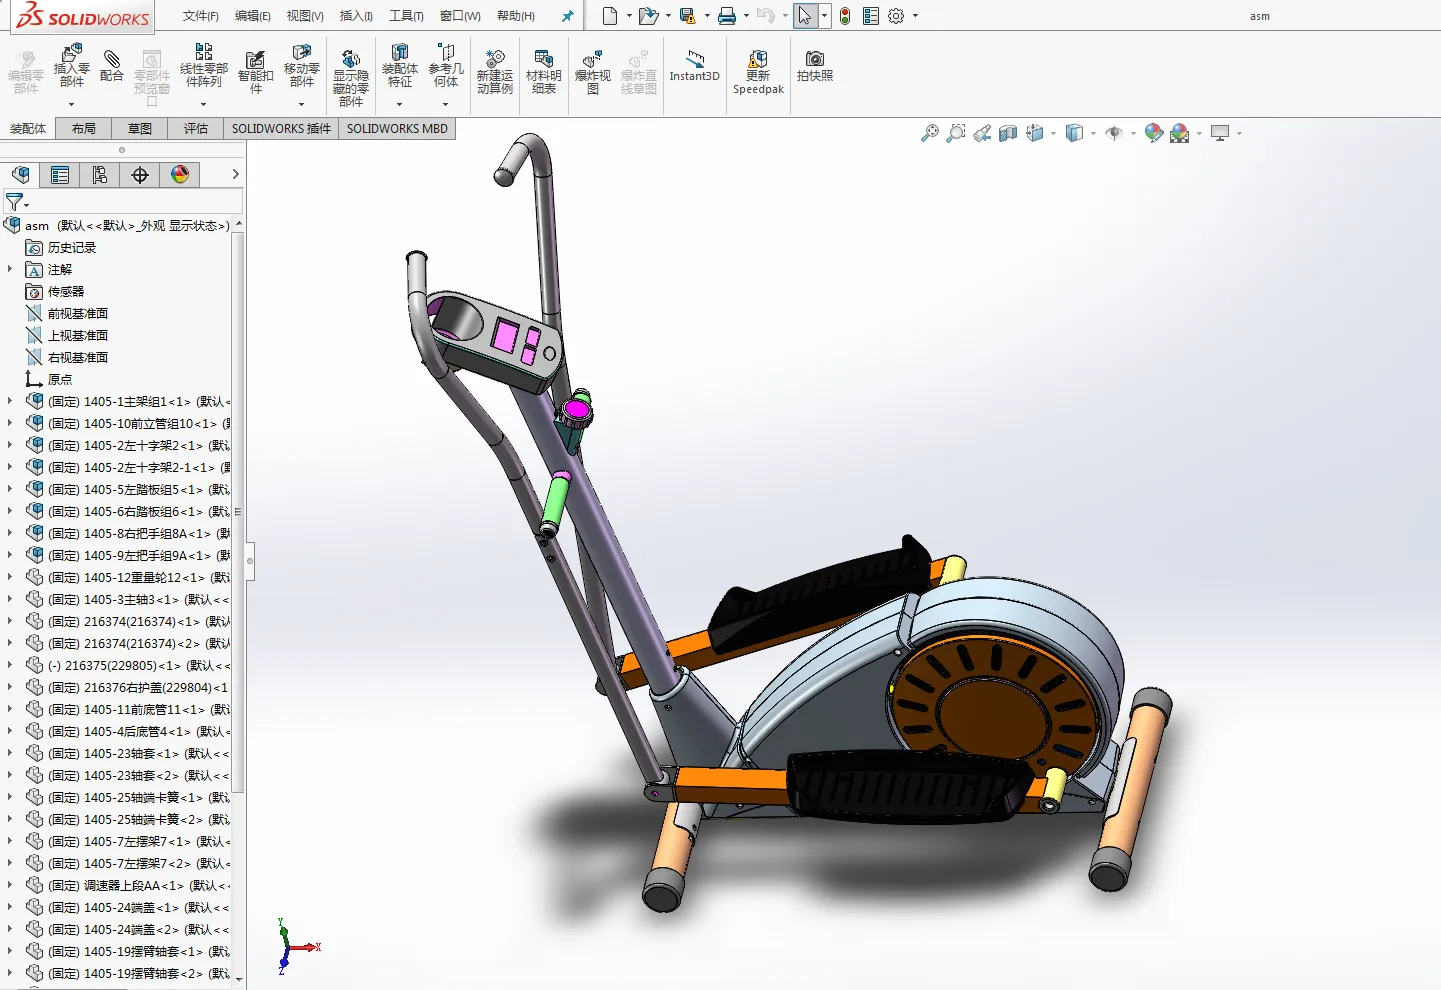Click Zoom to Fit magnifier icon
Image resolution: width=1441 pixels, height=990 pixels.
click(930, 133)
